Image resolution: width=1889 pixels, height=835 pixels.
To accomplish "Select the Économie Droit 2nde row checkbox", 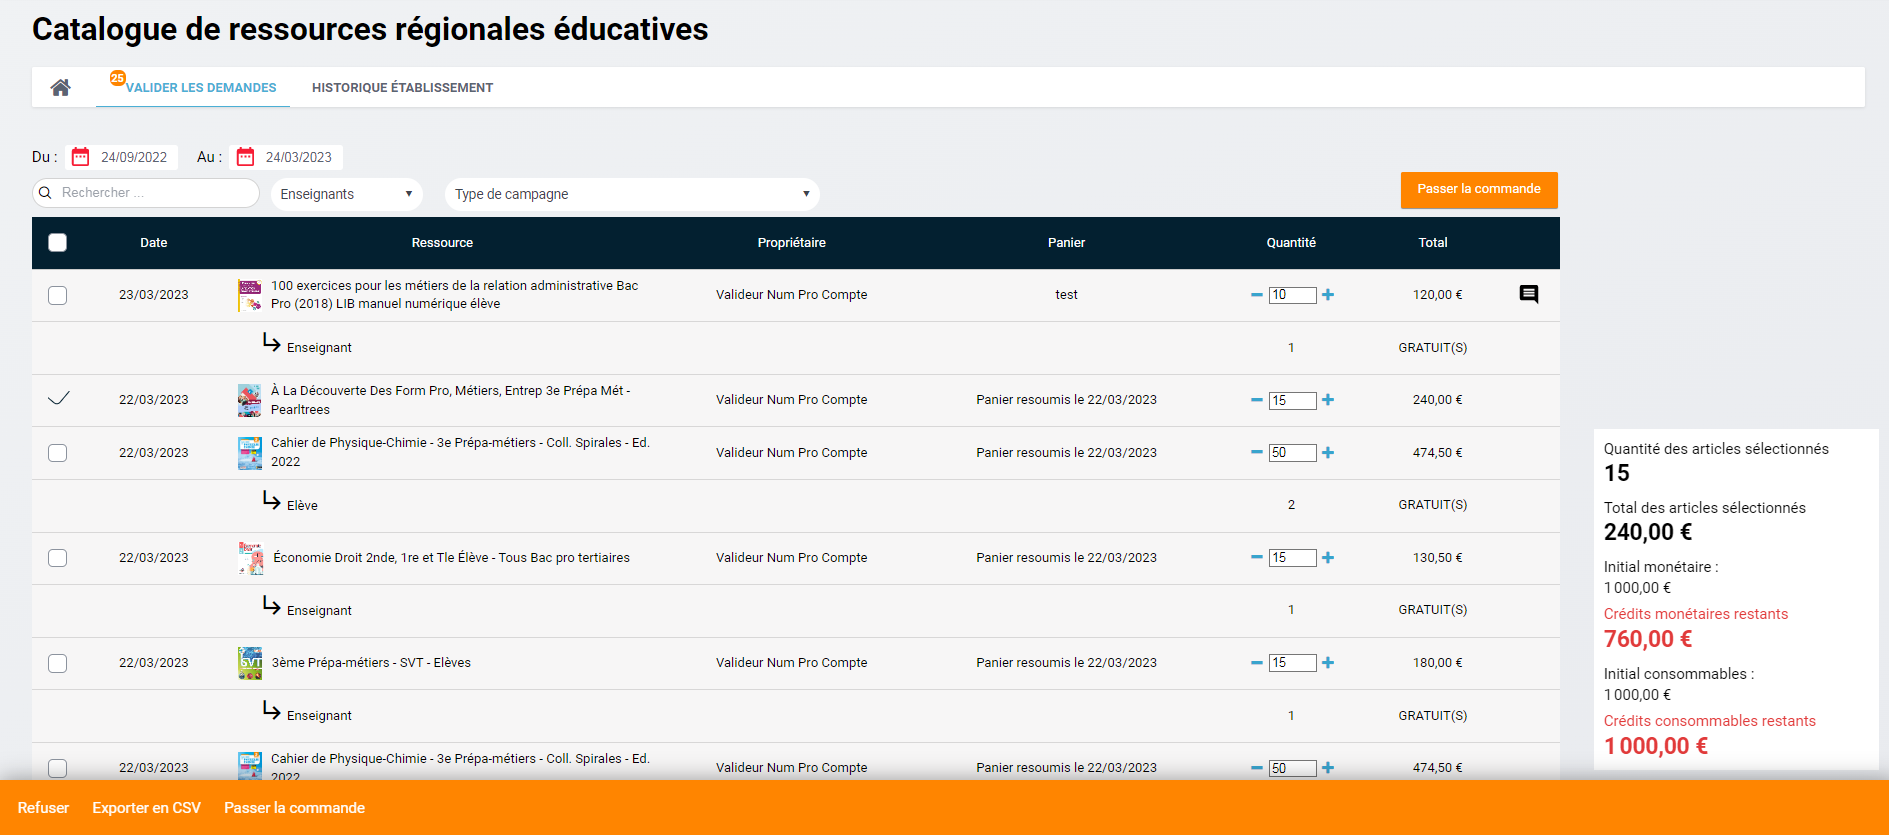I will point(58,558).
